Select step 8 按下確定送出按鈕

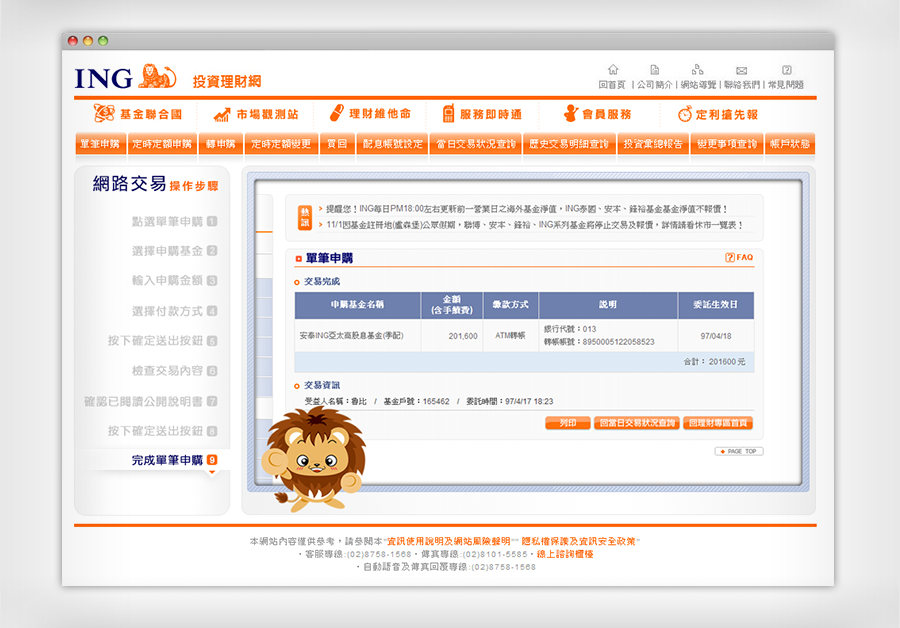162,431
